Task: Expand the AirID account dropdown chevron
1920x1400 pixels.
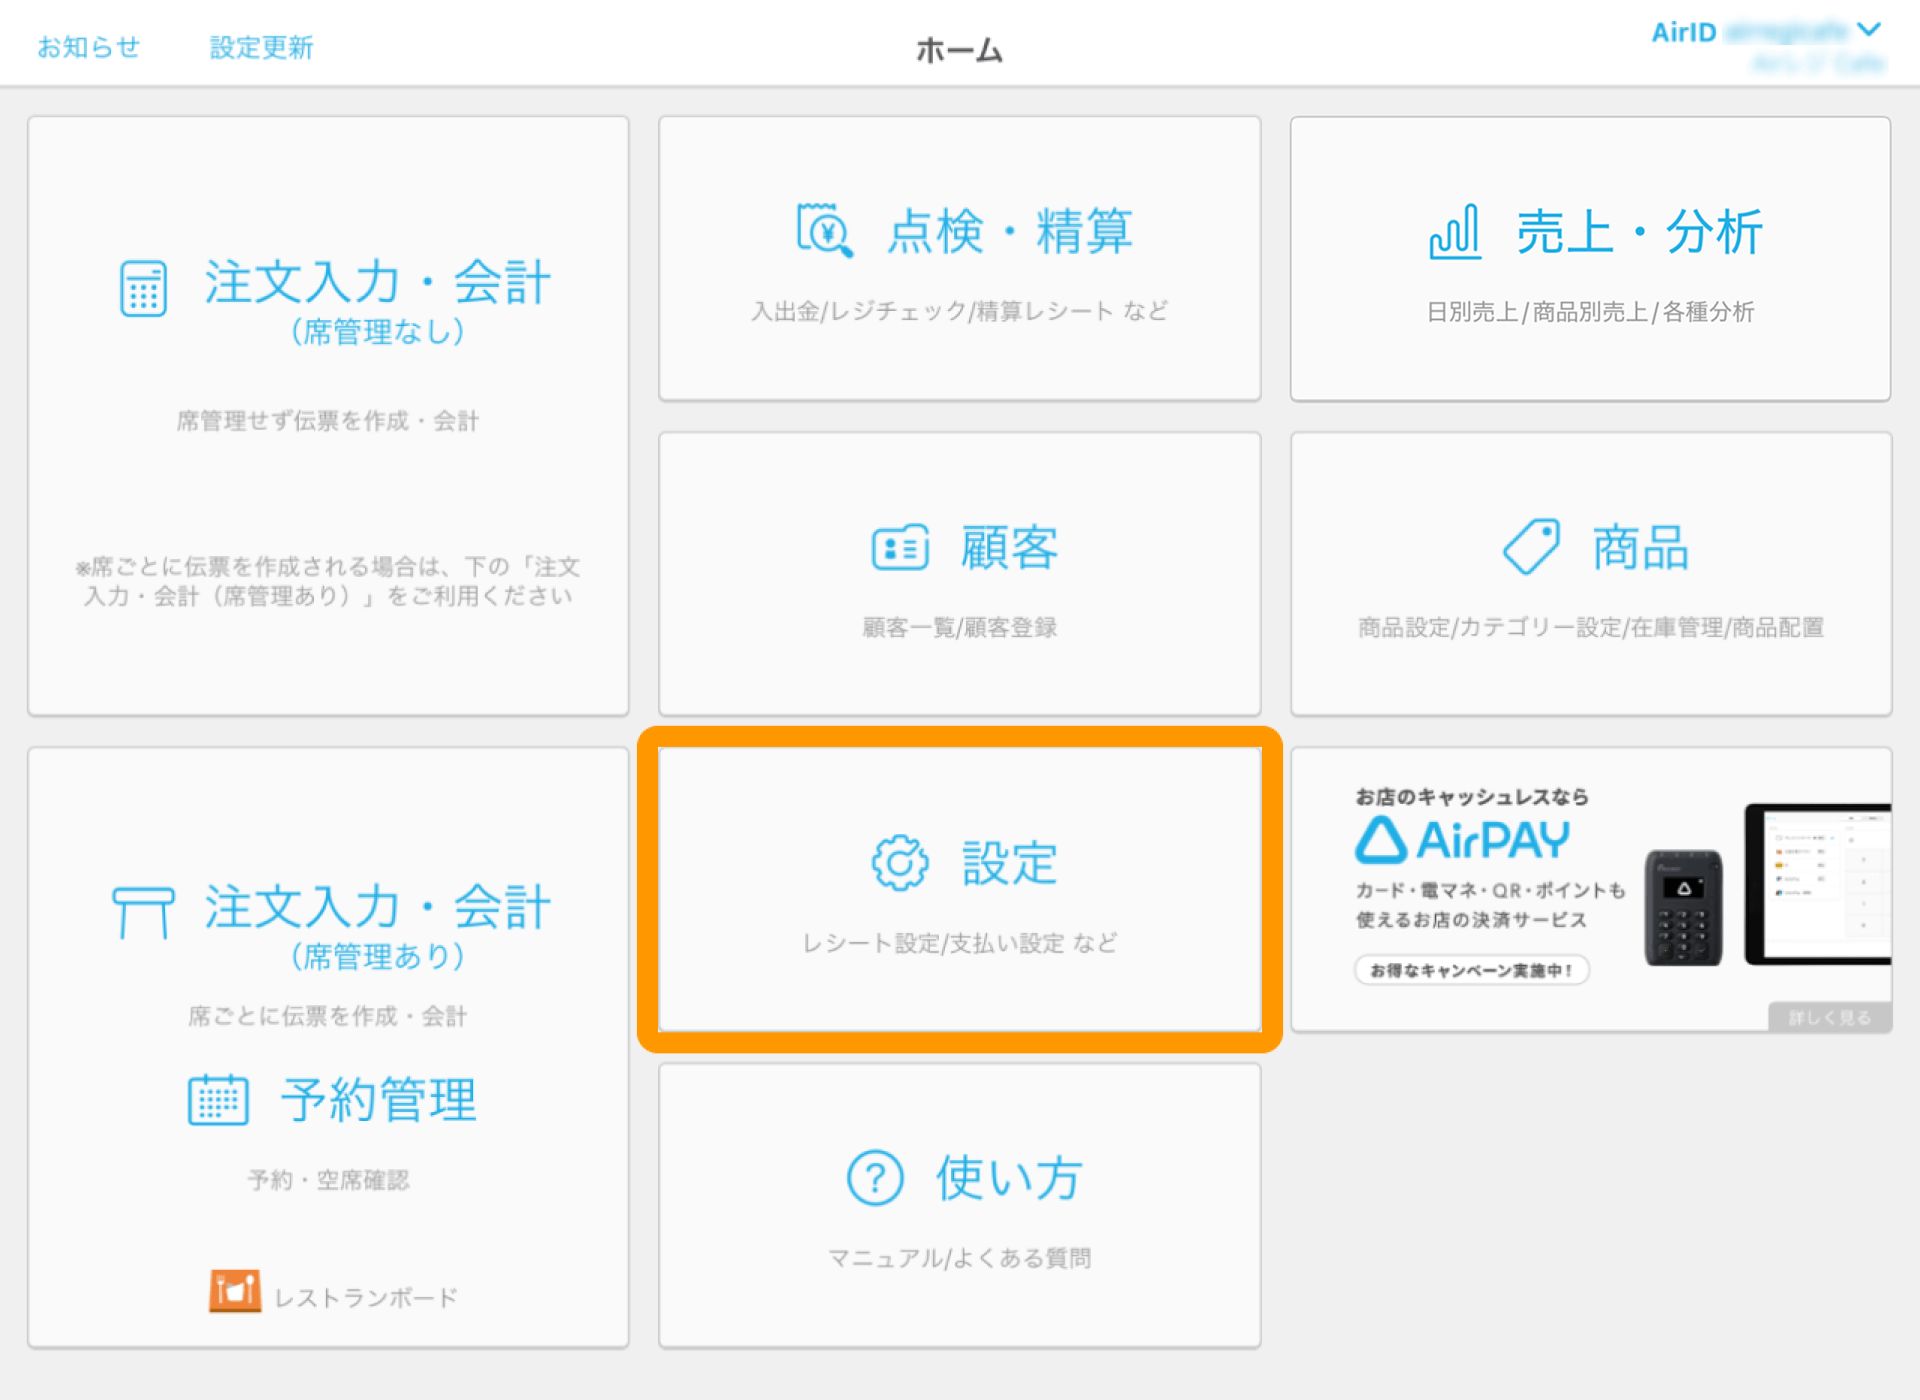Action: (1868, 30)
